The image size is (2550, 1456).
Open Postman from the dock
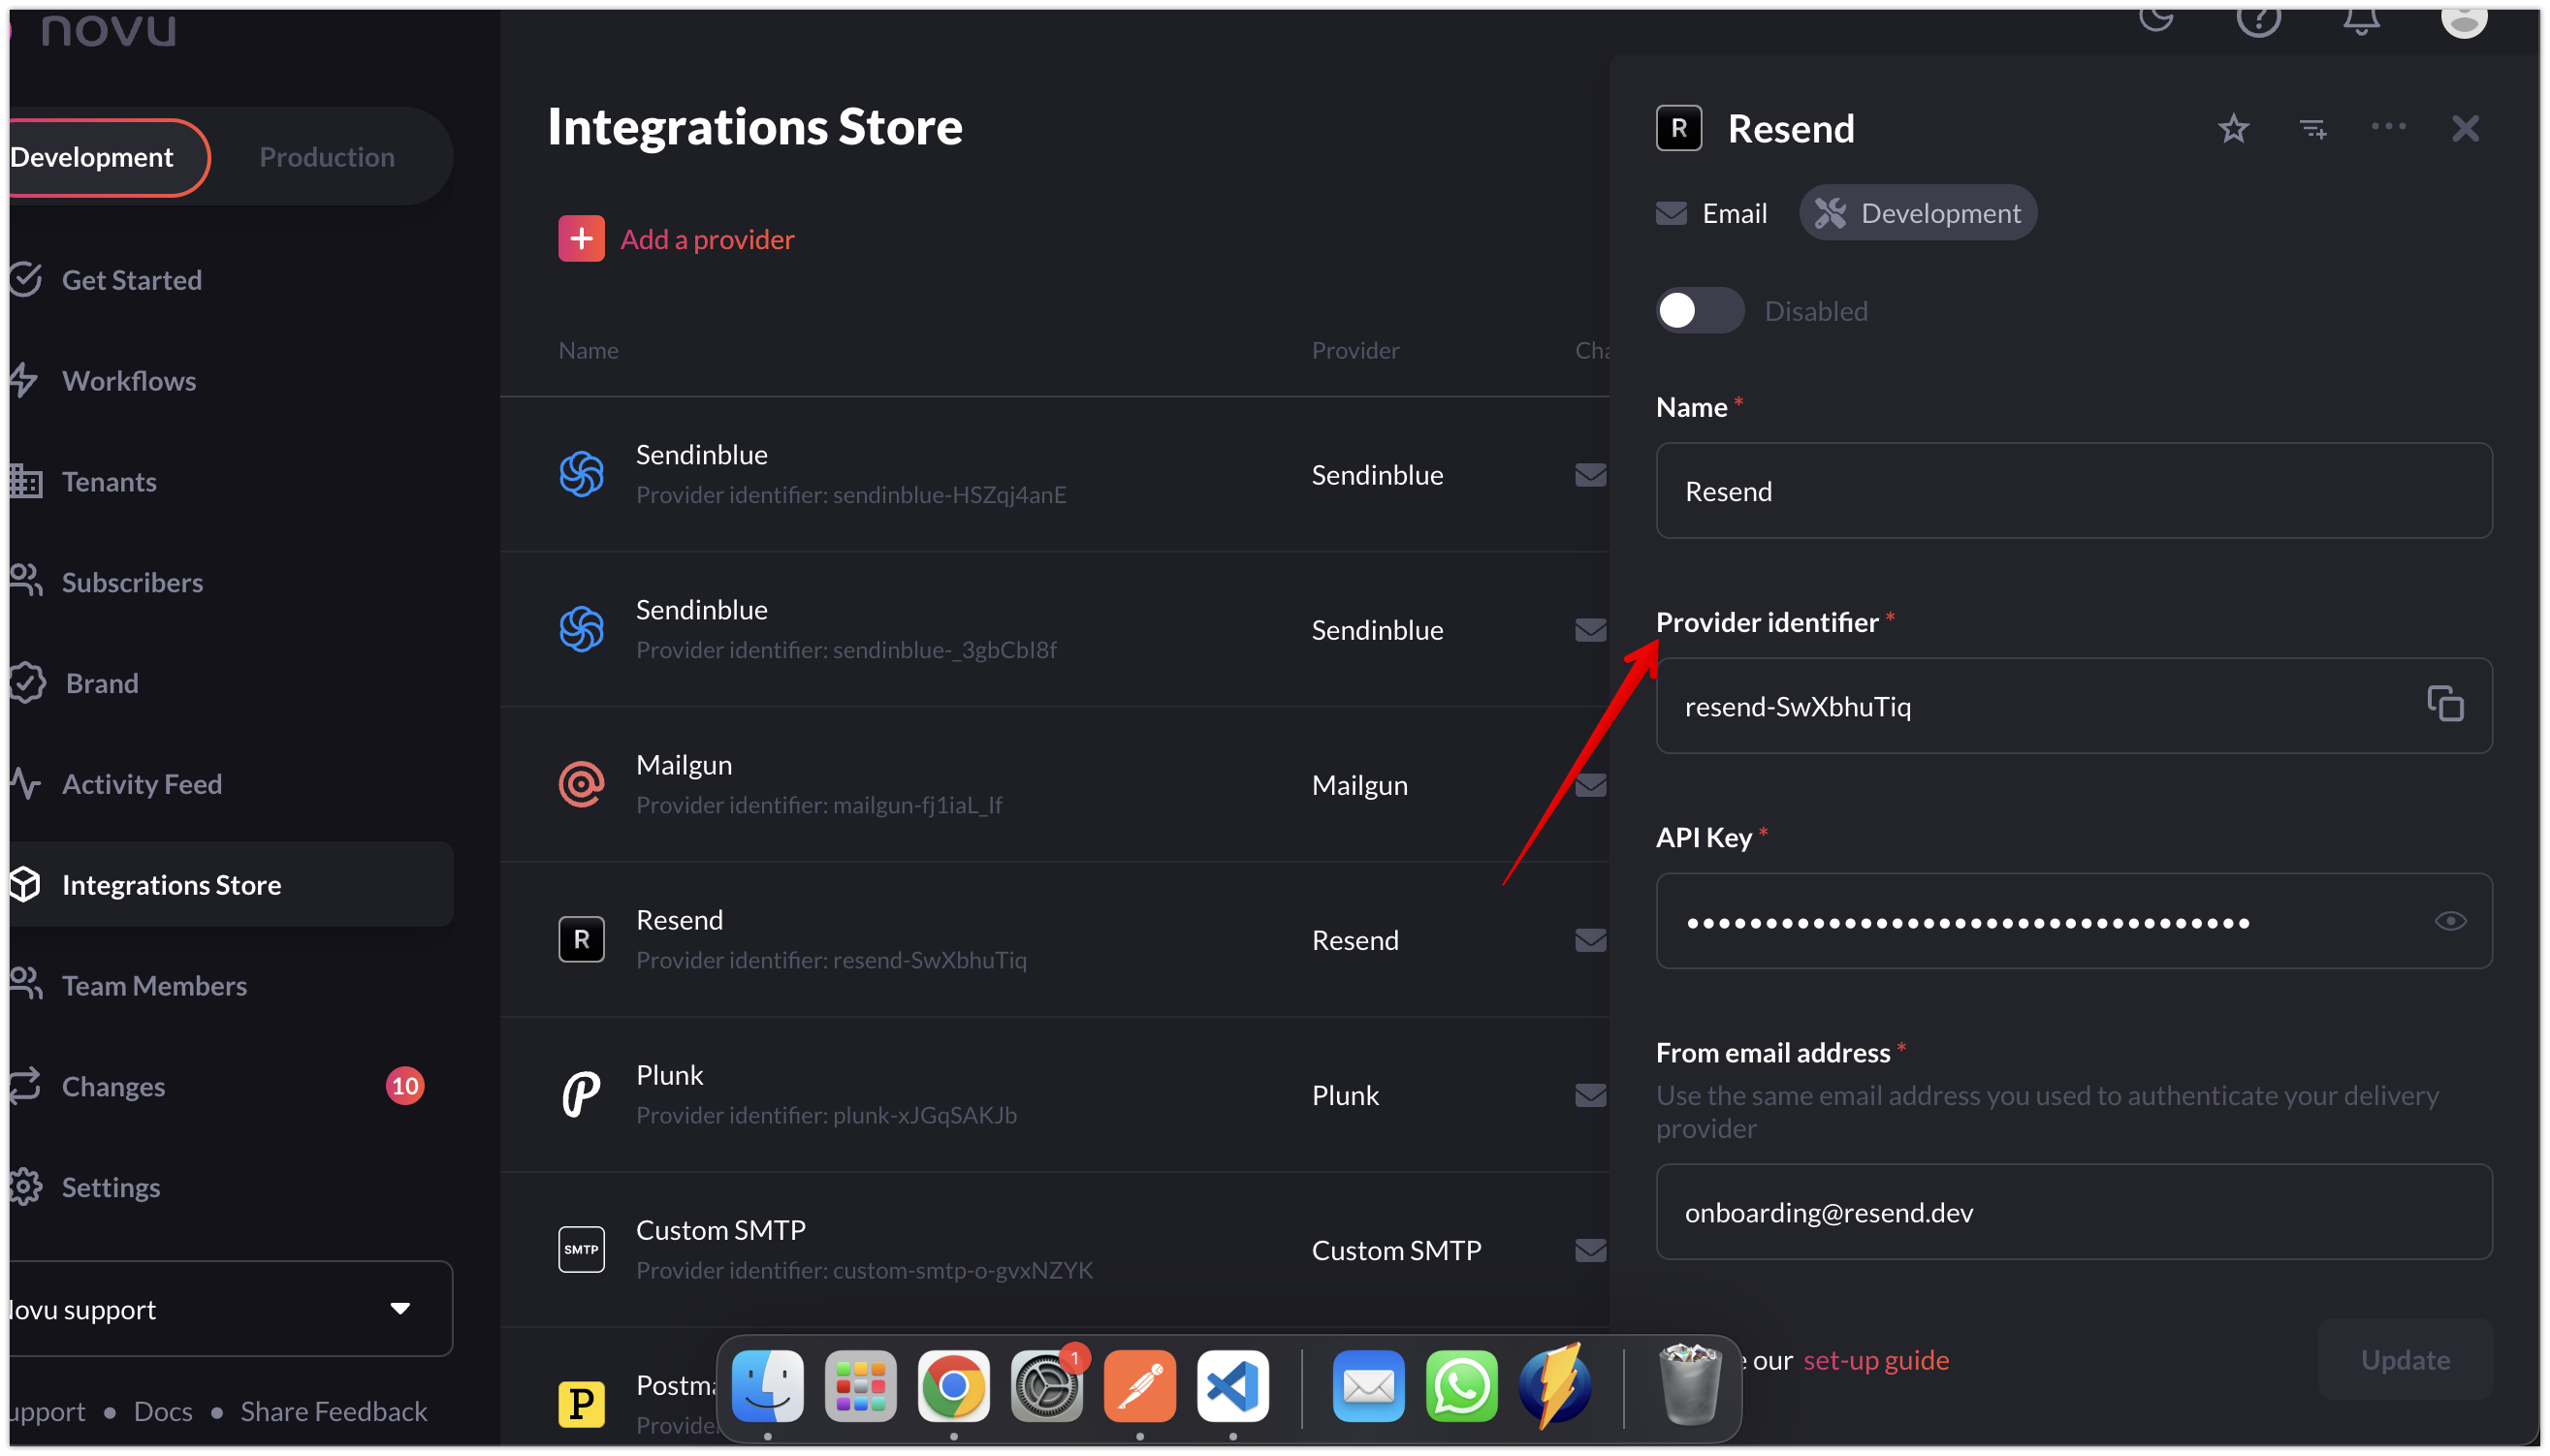pos(1139,1386)
